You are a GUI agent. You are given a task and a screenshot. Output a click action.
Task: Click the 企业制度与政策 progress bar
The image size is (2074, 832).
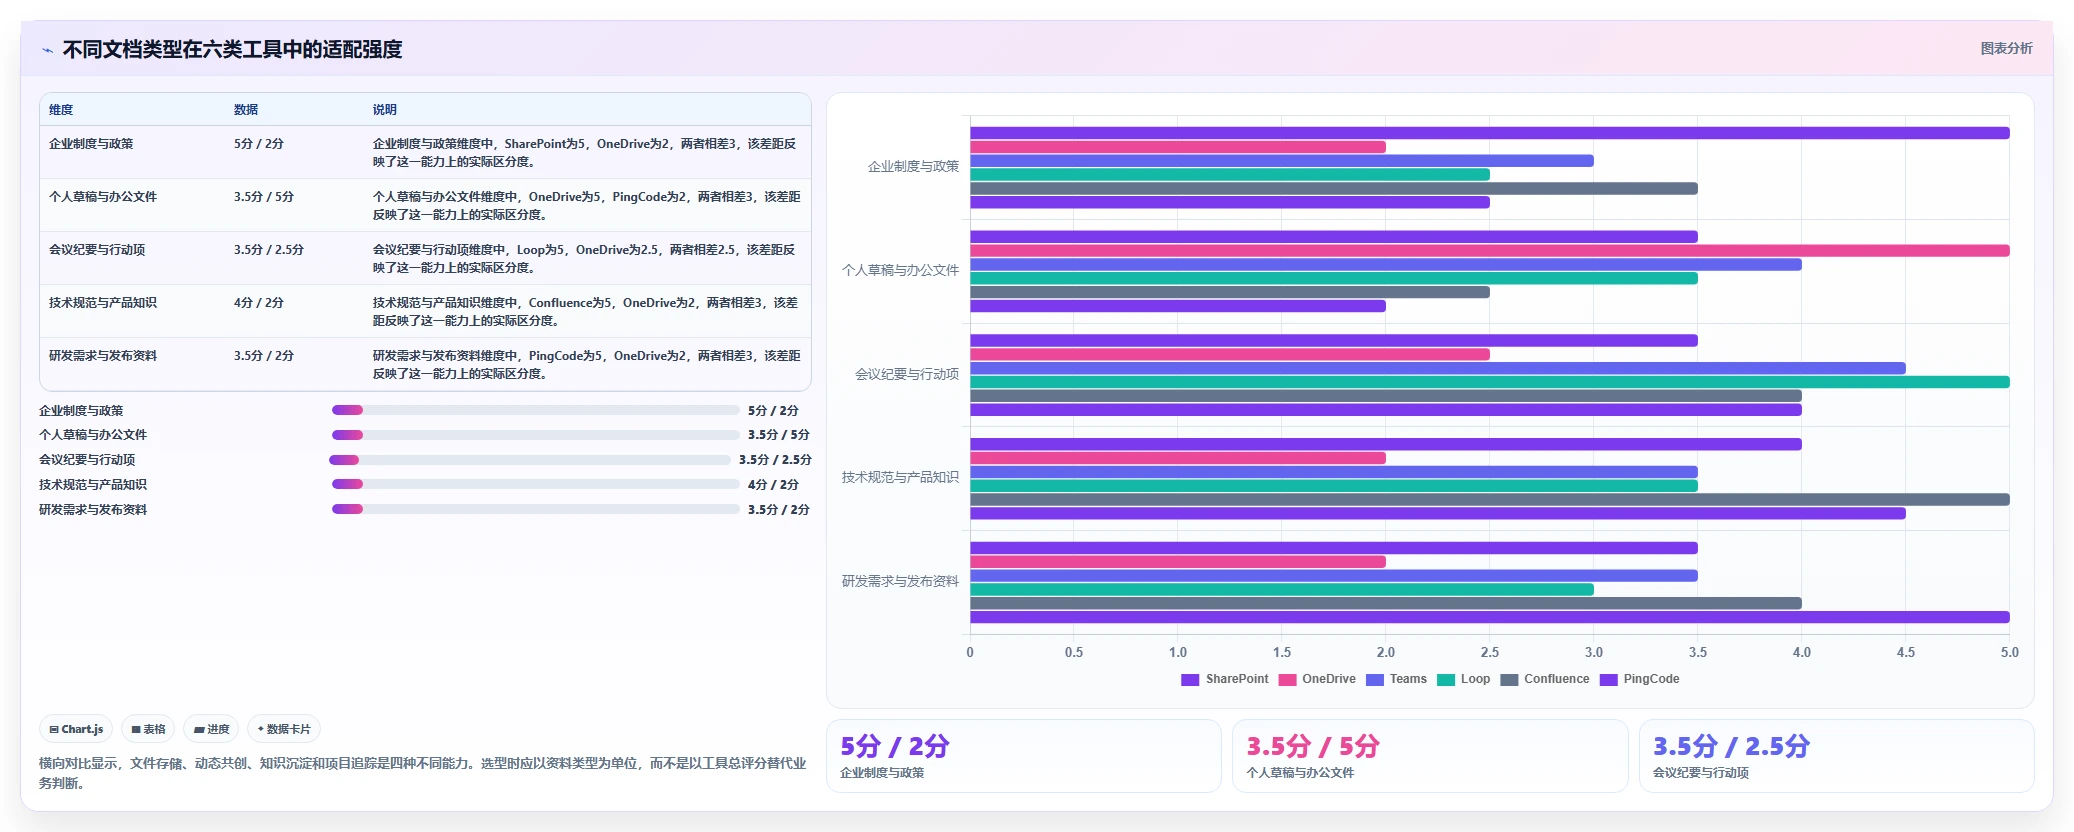[535, 410]
